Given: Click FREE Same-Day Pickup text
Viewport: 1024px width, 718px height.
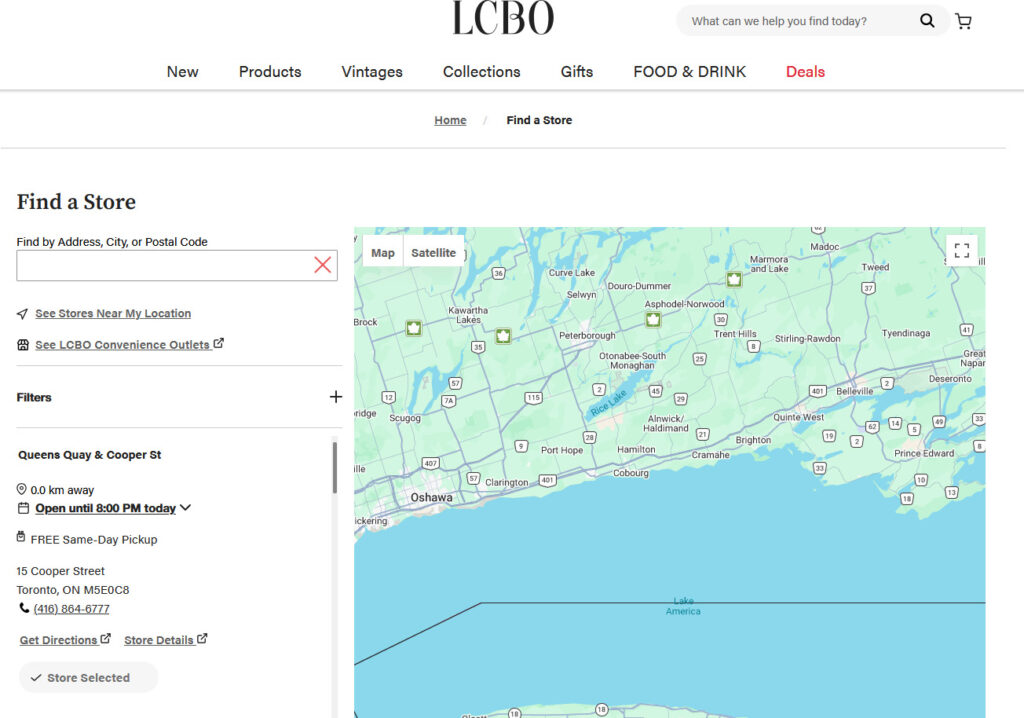Looking at the screenshot, I should (94, 540).
